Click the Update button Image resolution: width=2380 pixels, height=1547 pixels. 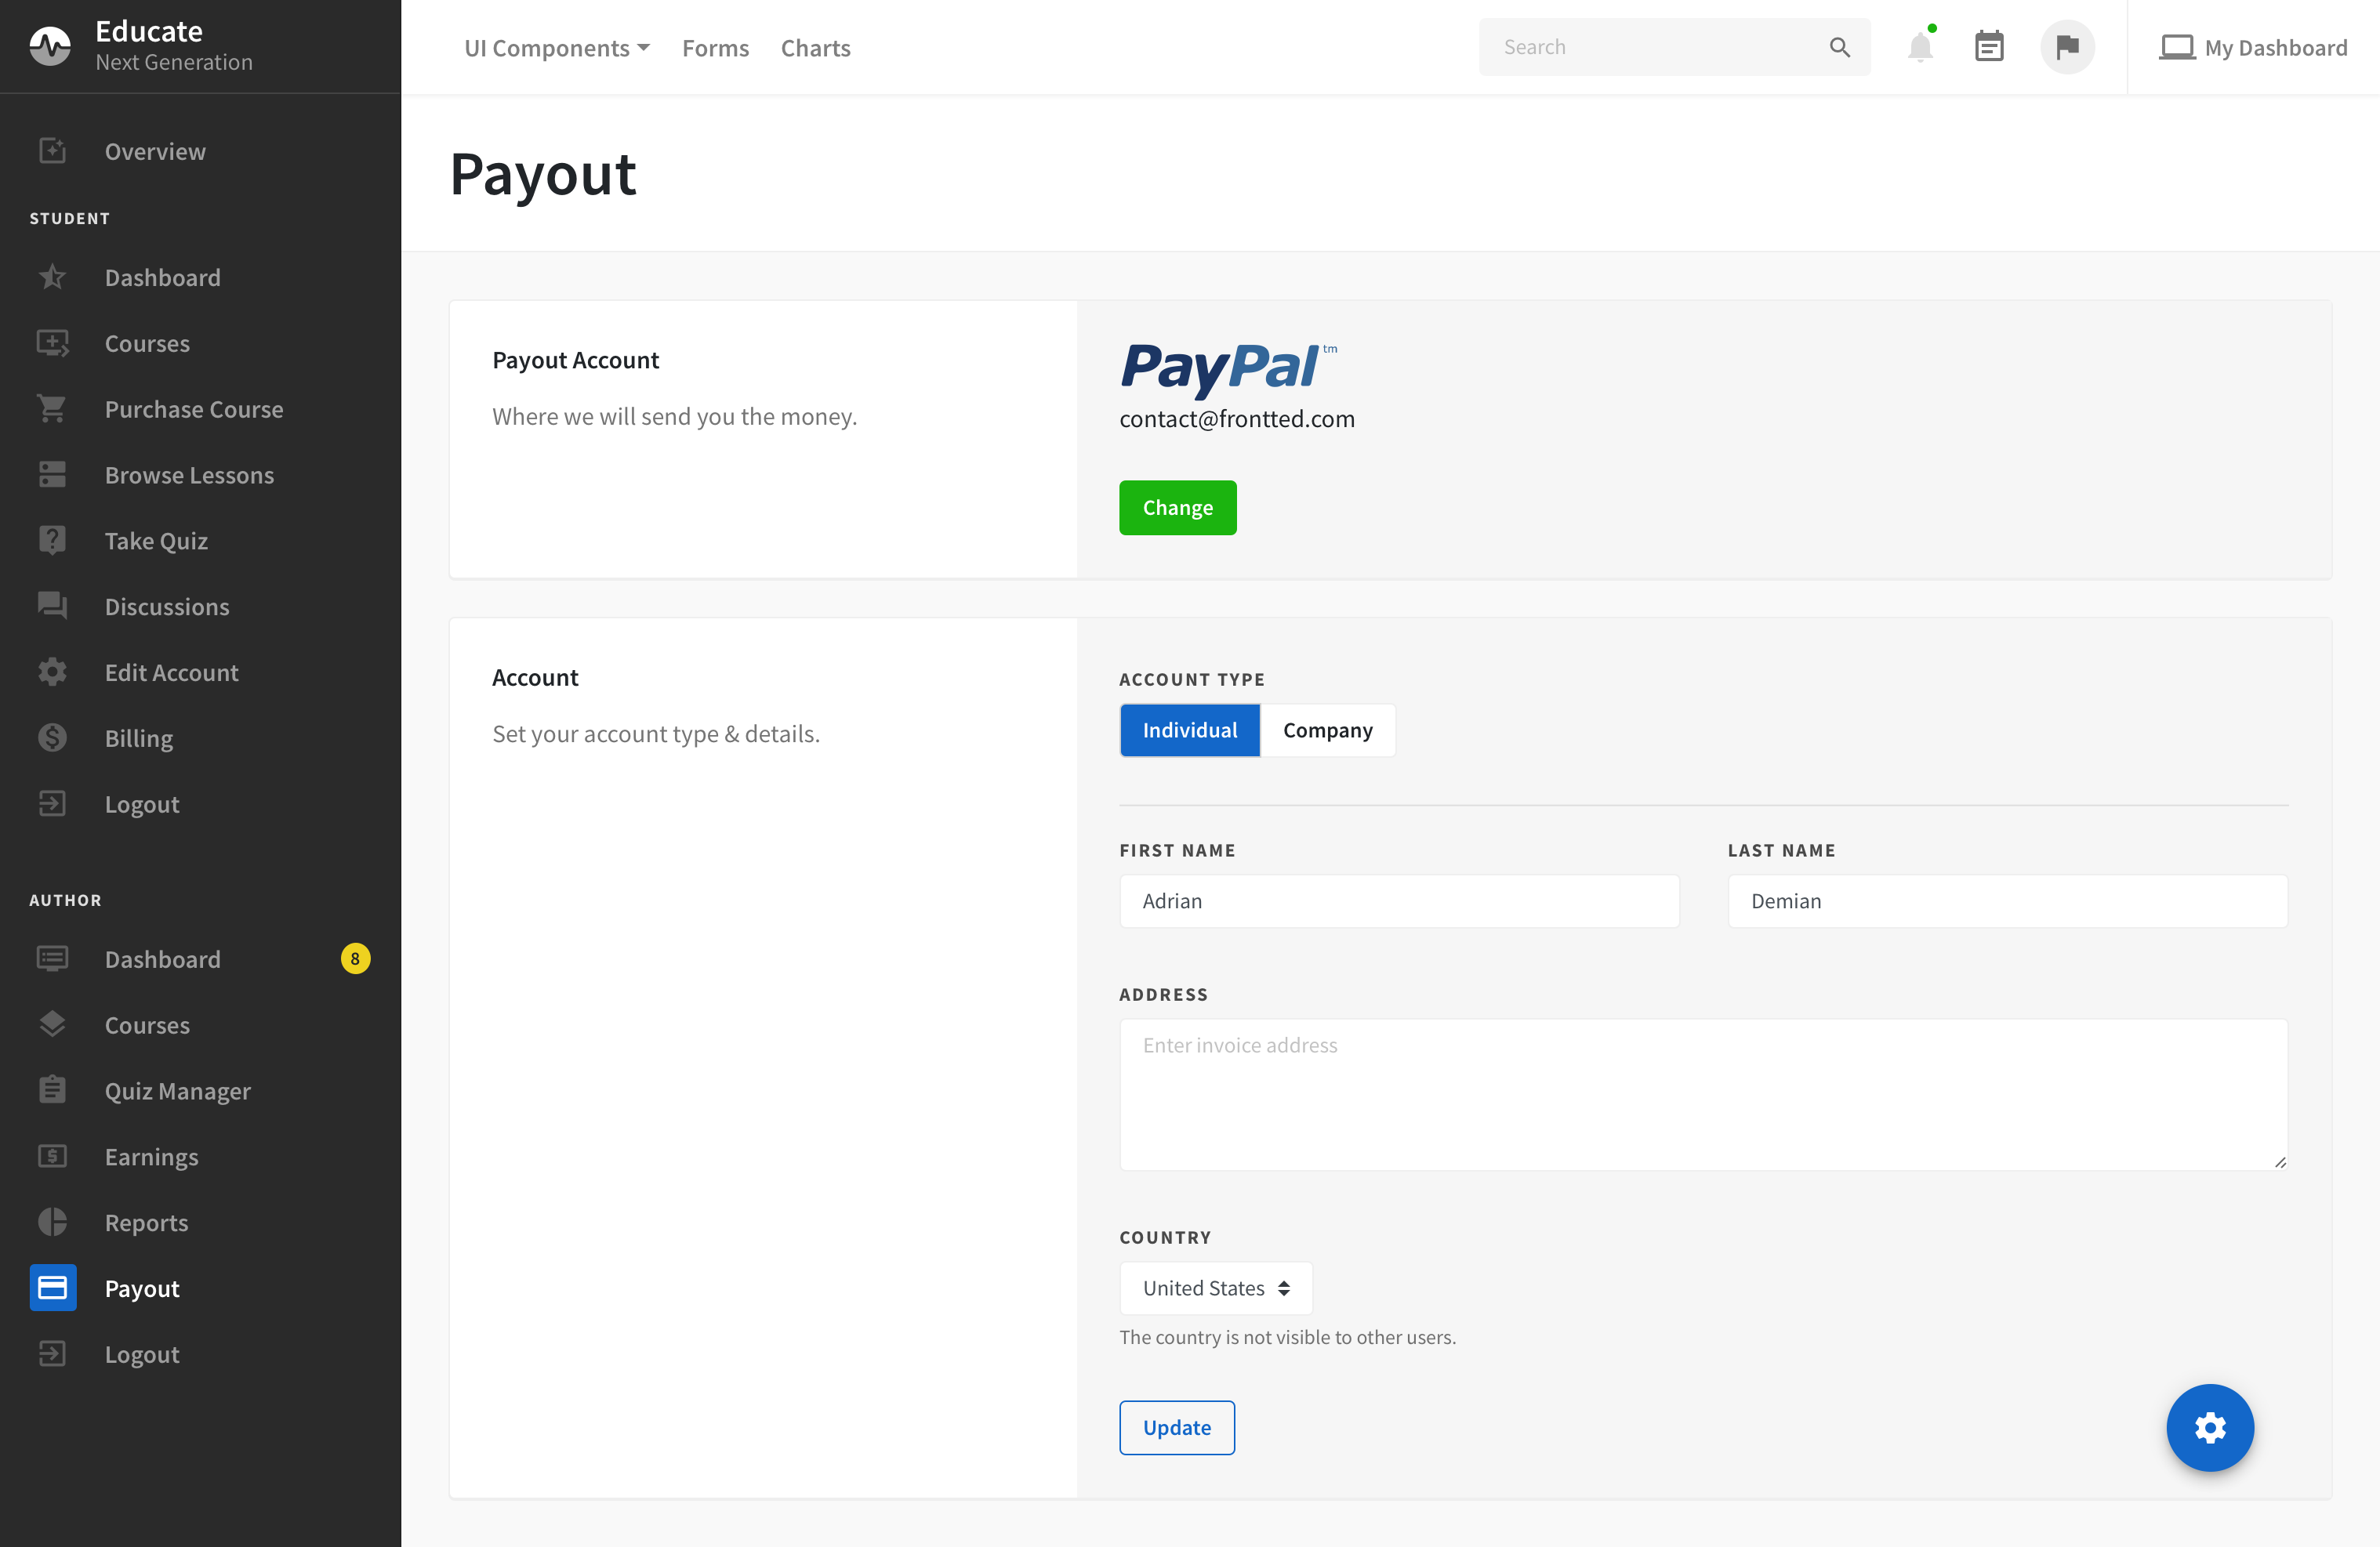click(x=1176, y=1427)
